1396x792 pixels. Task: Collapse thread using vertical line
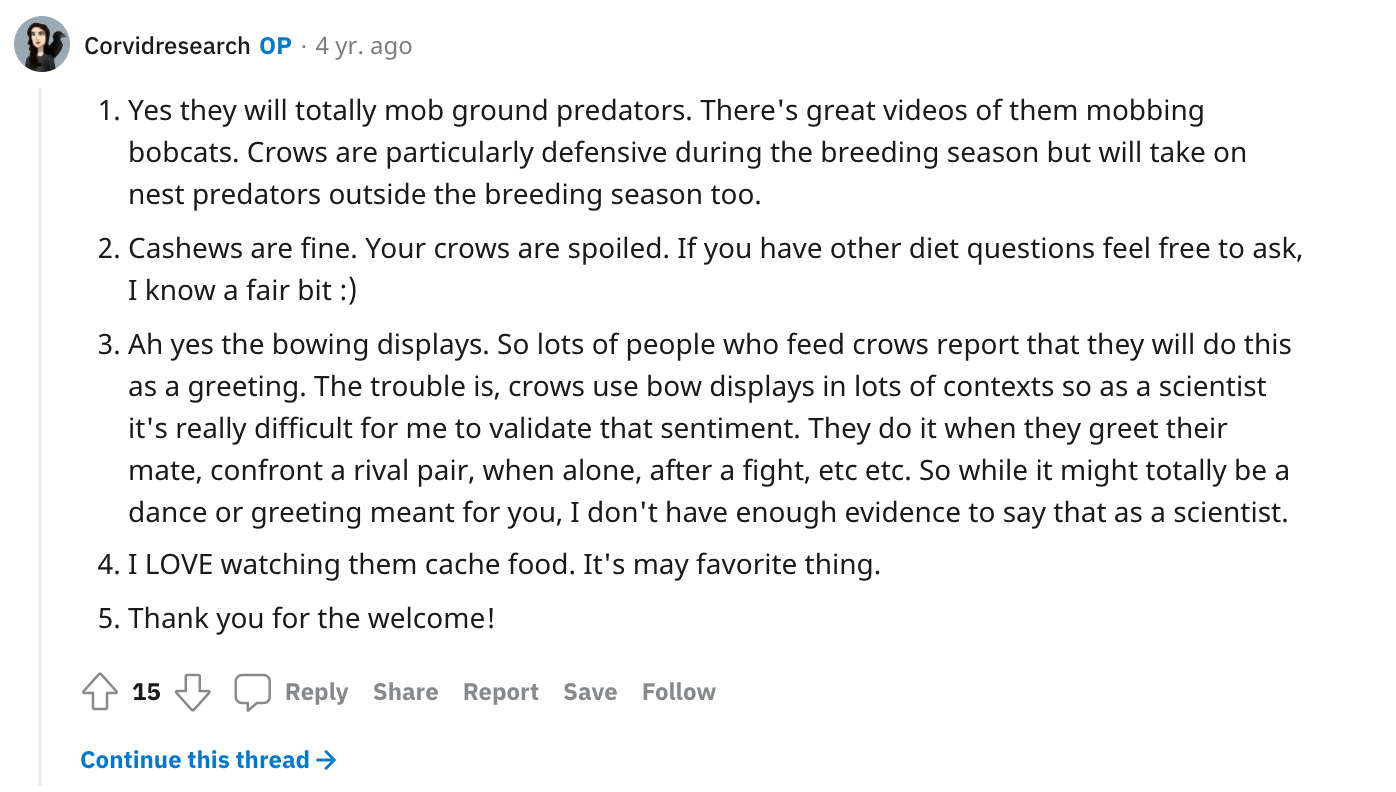41,400
